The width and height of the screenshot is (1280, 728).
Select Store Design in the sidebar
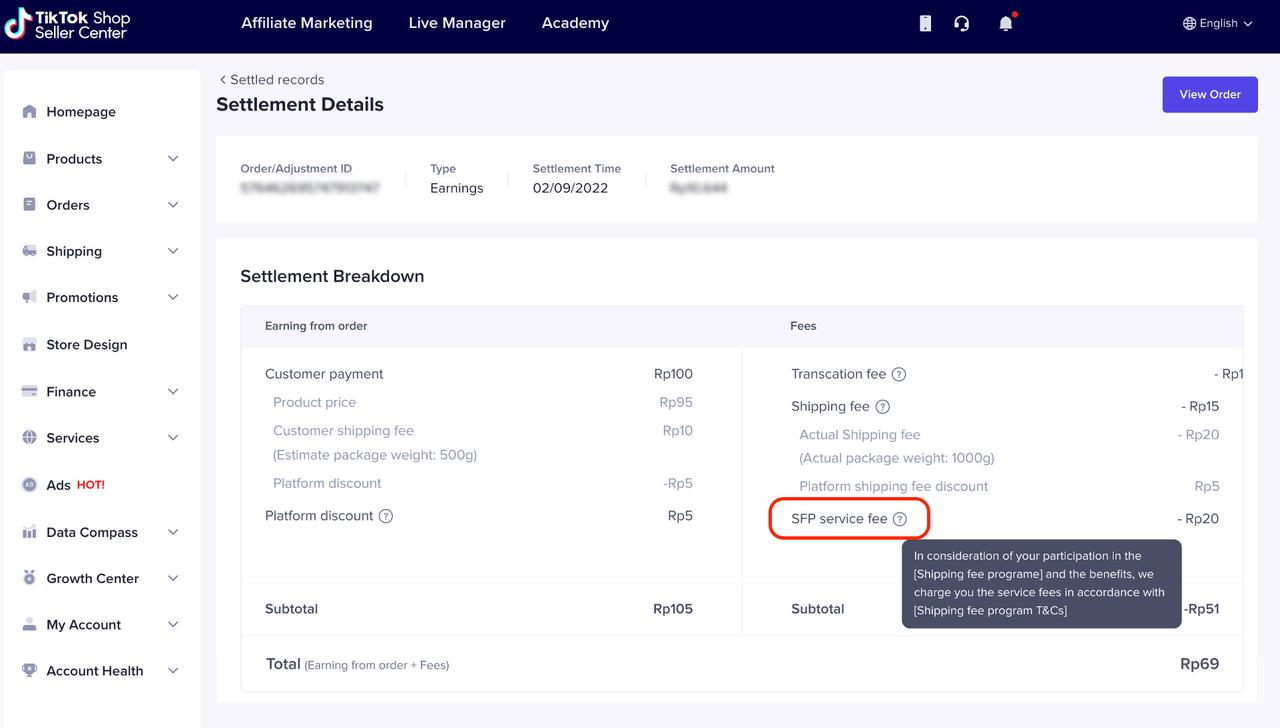(x=86, y=345)
